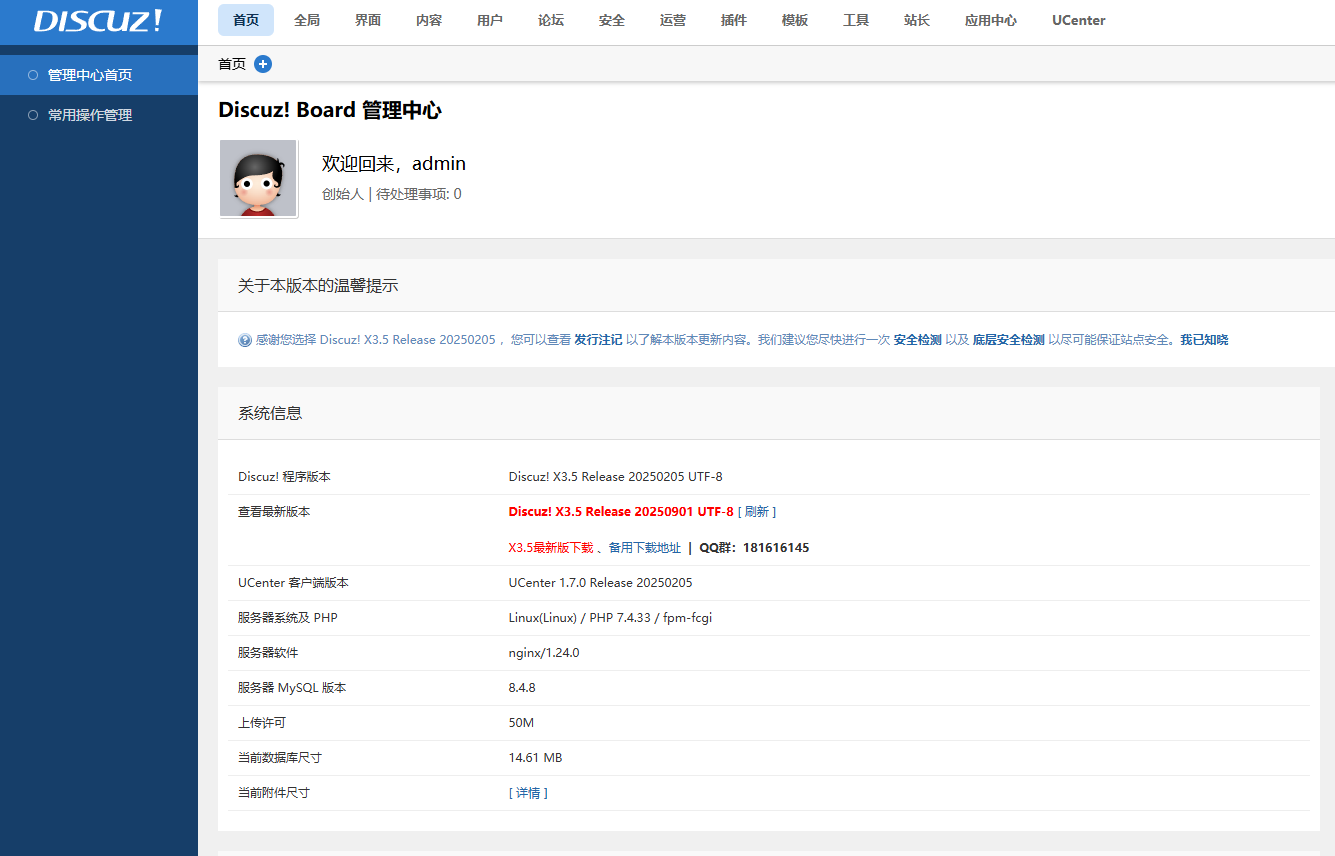Viewport: 1335px width, 856px height.
Task: Click the 服务器软件 row label
Action: coord(268,653)
